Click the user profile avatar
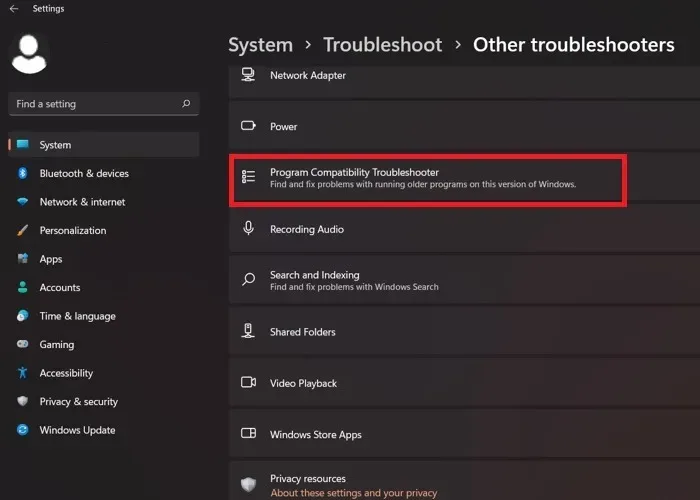Viewport: 700px width, 500px height. [29, 54]
